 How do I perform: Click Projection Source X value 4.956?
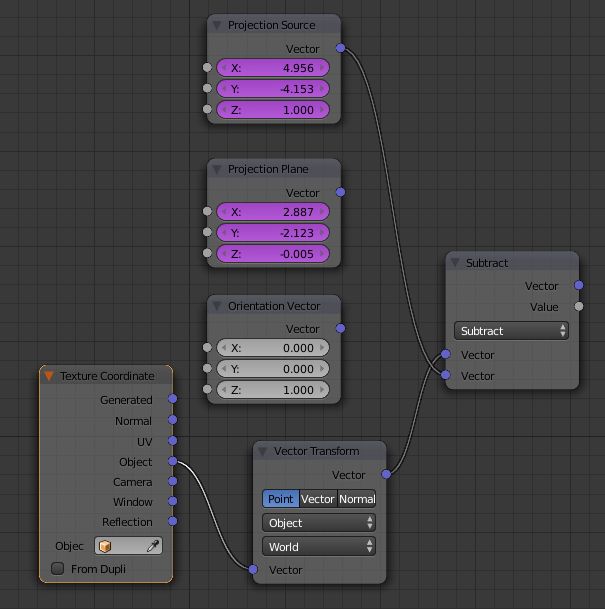[273, 68]
